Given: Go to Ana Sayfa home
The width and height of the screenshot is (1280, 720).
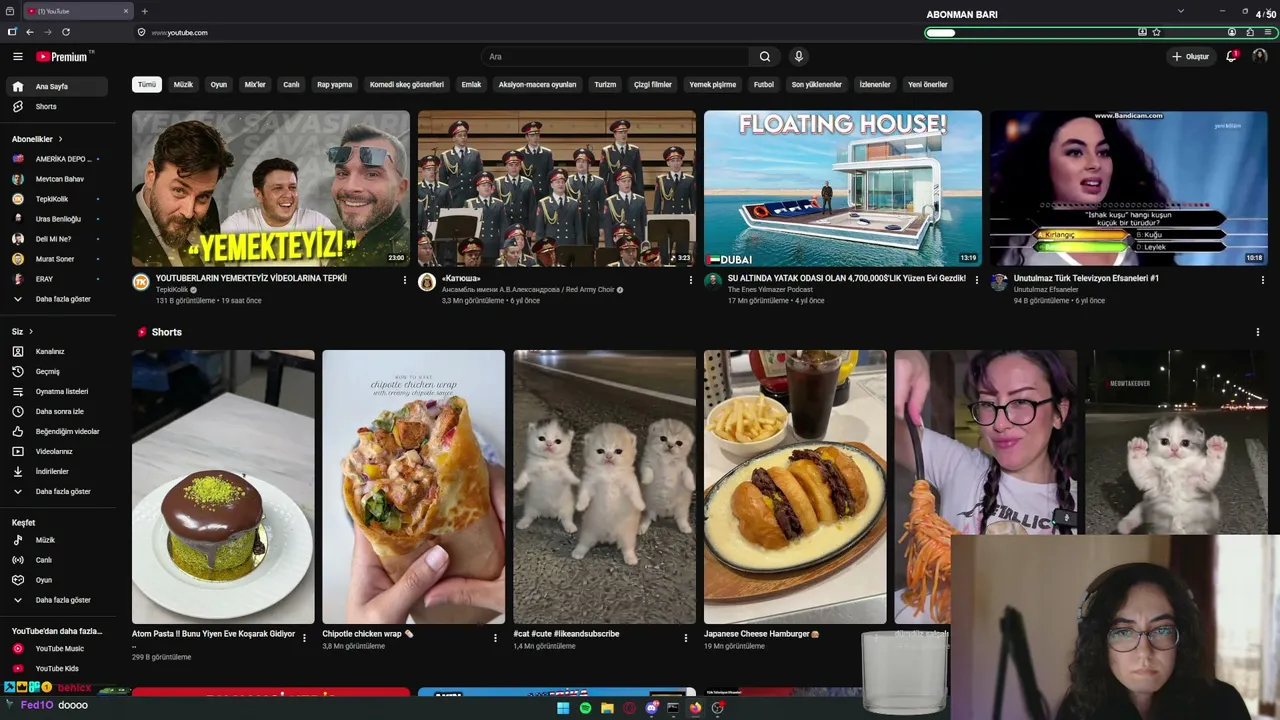Looking at the screenshot, I should 56,87.
